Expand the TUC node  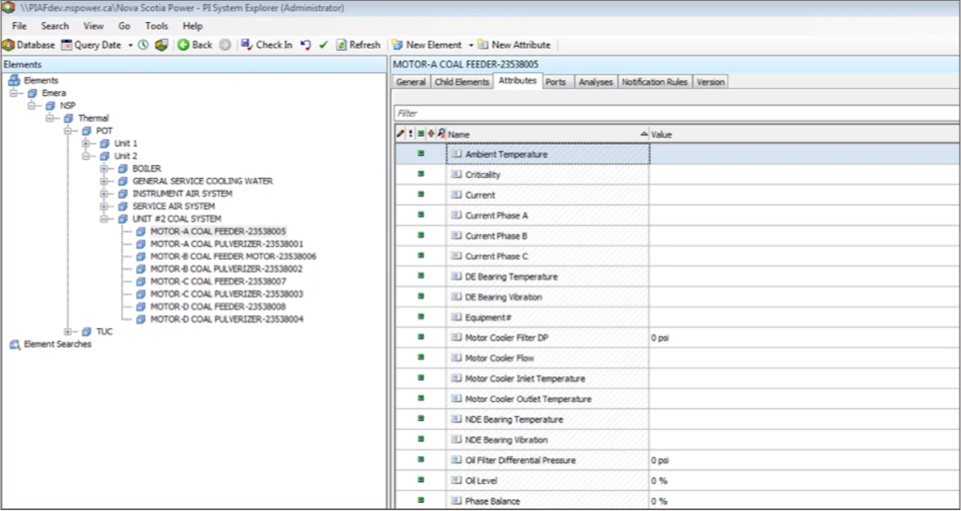click(x=69, y=331)
